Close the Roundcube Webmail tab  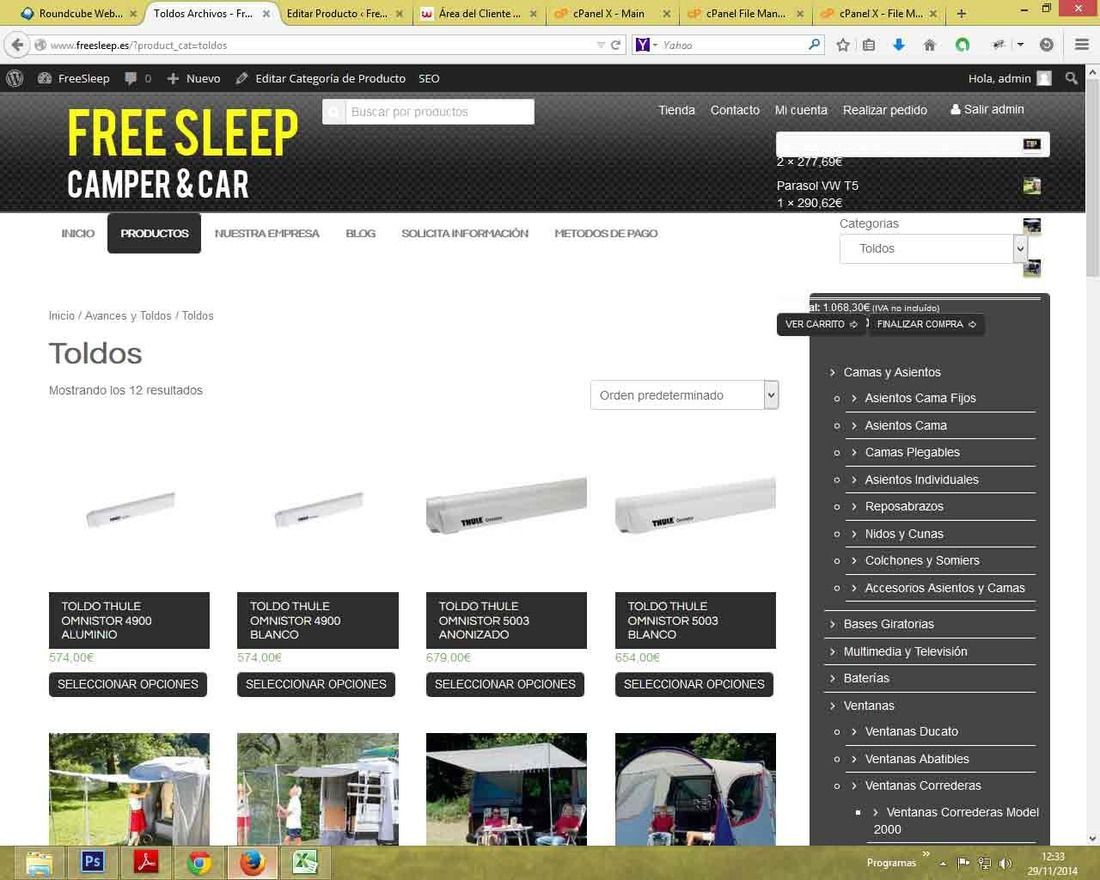tap(133, 13)
